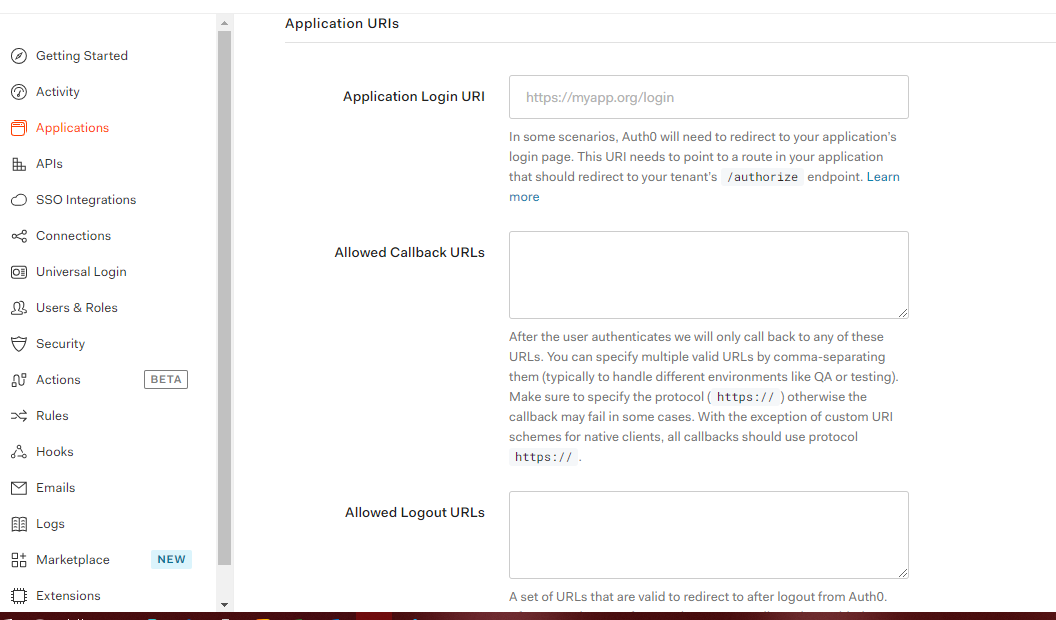Screen dimensions: 1056x620
Task: Follow the Learn more link
Action: [883, 177]
